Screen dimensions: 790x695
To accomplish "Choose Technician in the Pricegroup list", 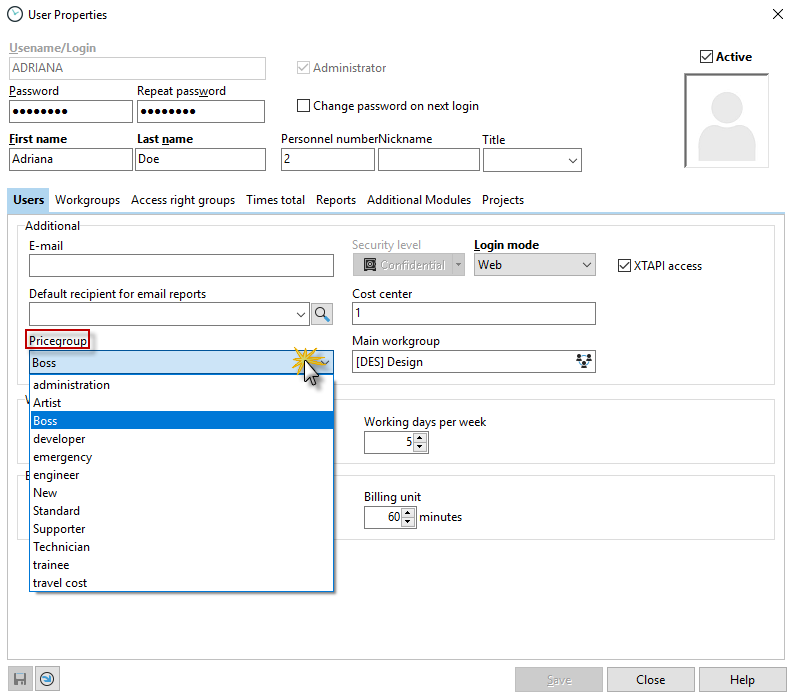I will pos(61,547).
